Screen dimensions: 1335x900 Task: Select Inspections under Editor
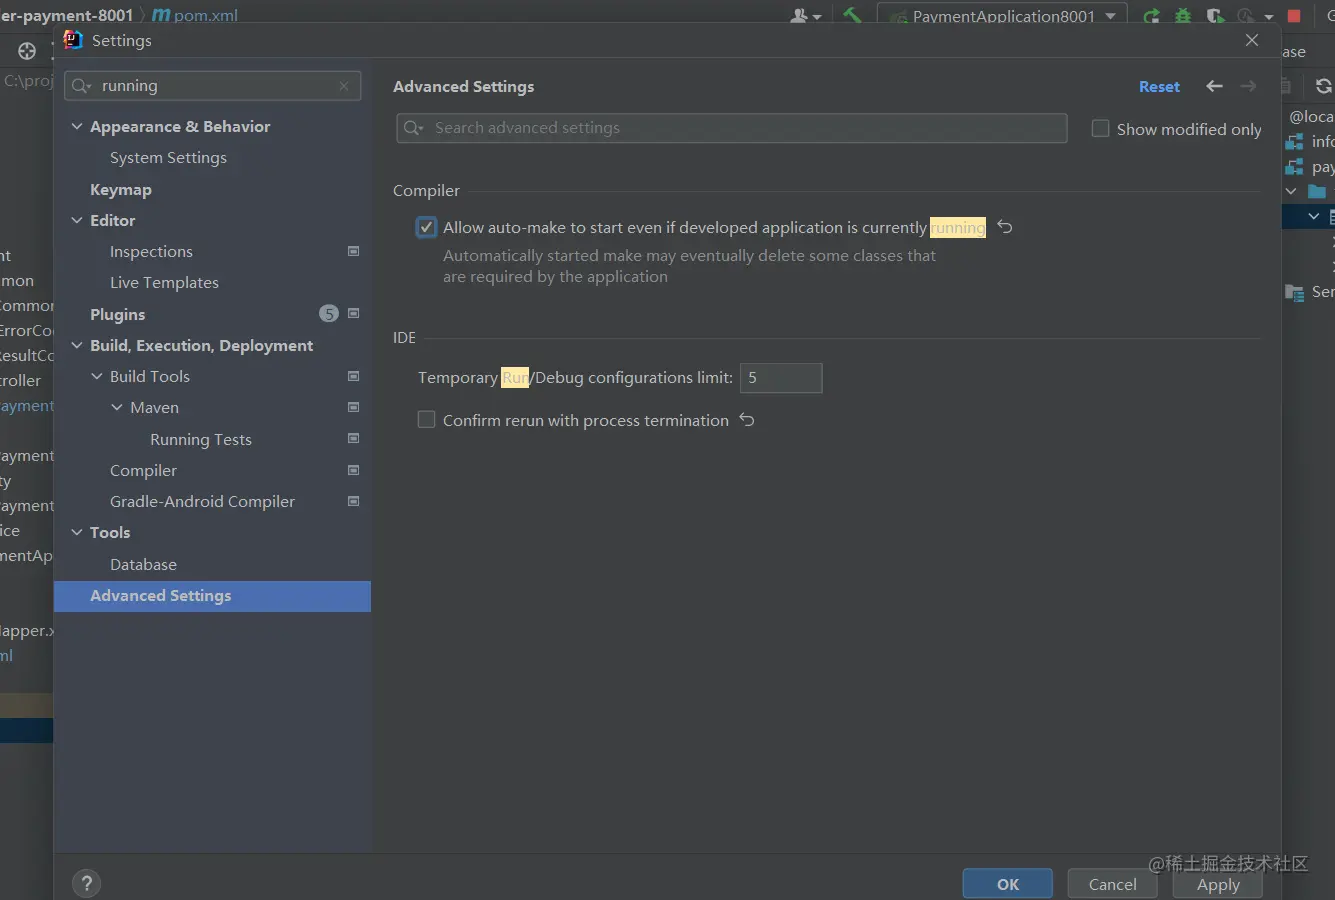(x=151, y=251)
